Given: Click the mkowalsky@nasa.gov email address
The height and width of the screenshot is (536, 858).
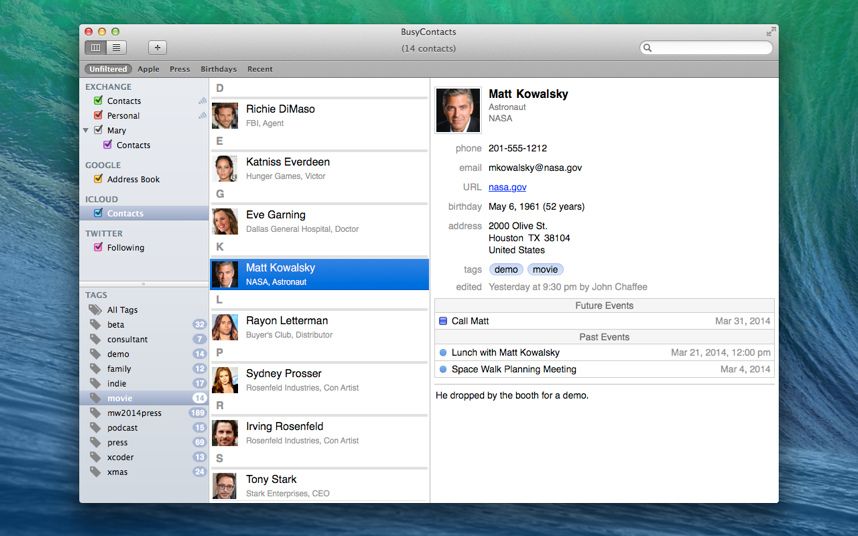Looking at the screenshot, I should point(535,168).
